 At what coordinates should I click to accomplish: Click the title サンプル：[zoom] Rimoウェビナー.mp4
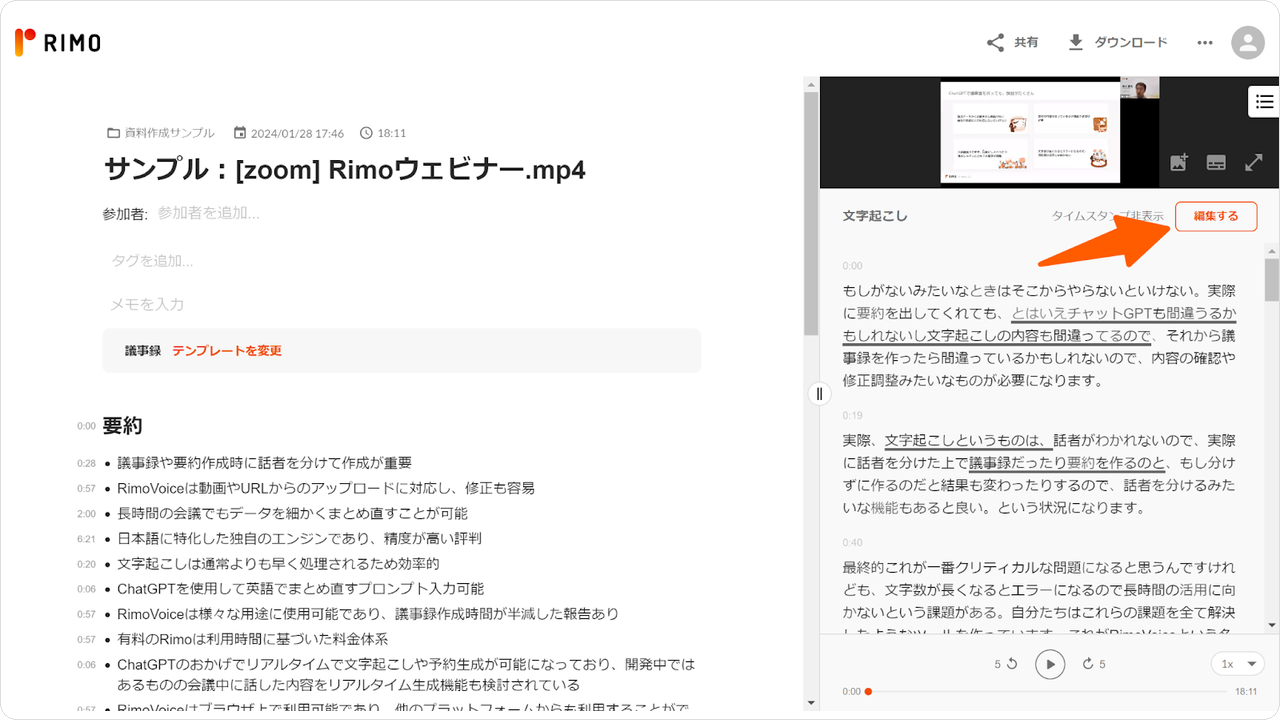coord(344,170)
